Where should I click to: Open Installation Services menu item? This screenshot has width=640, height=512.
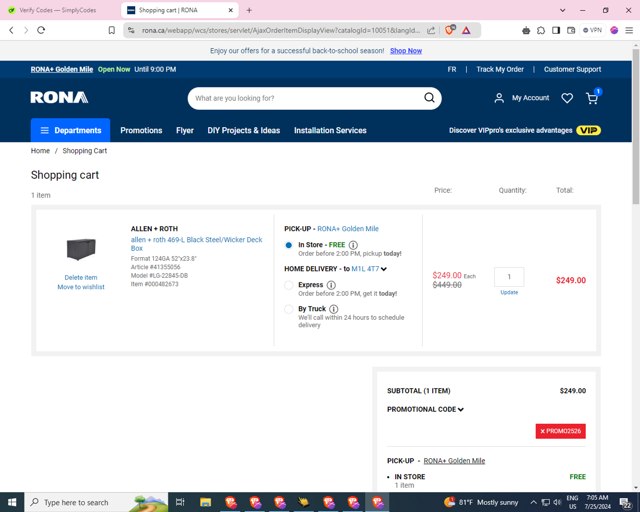(330, 130)
